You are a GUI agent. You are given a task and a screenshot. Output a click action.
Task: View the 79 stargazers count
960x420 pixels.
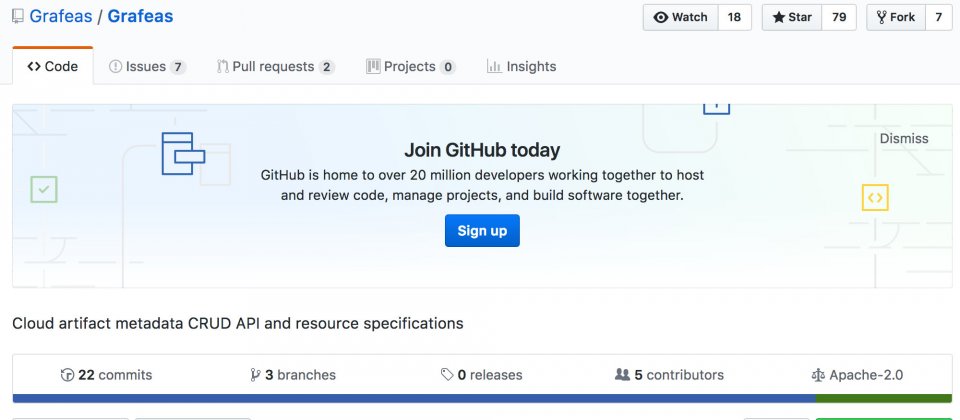tap(839, 17)
